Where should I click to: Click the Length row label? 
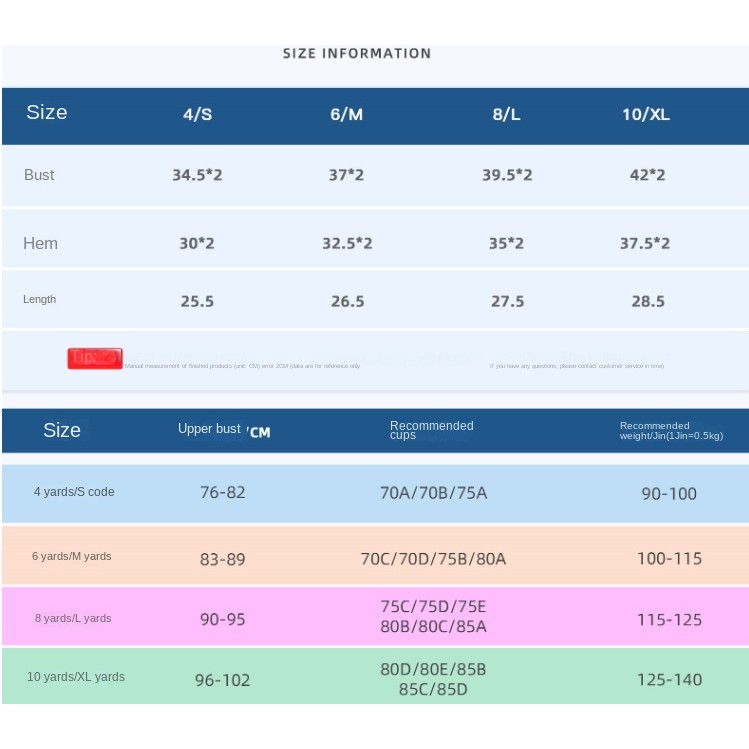(x=40, y=300)
